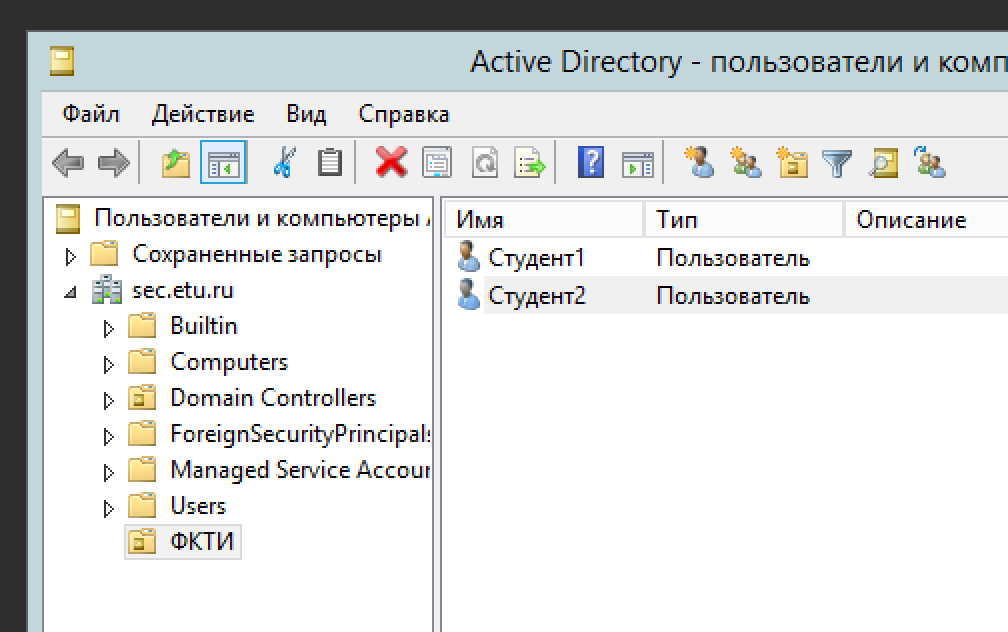The height and width of the screenshot is (632, 1008).
Task: Open Help with the question mark icon
Action: [x=591, y=162]
